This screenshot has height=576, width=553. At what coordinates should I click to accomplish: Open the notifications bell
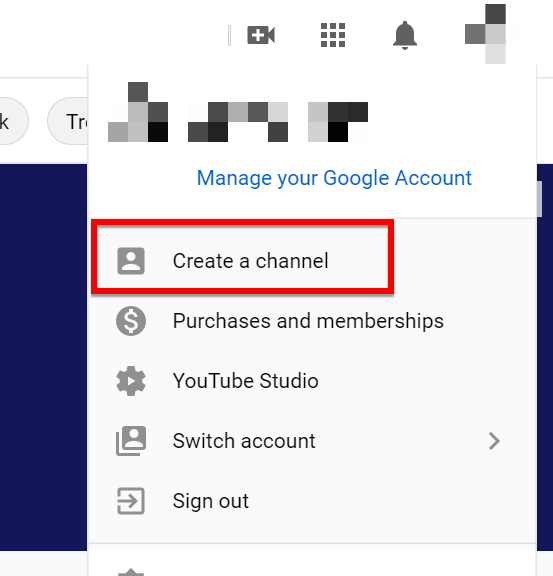coord(405,35)
